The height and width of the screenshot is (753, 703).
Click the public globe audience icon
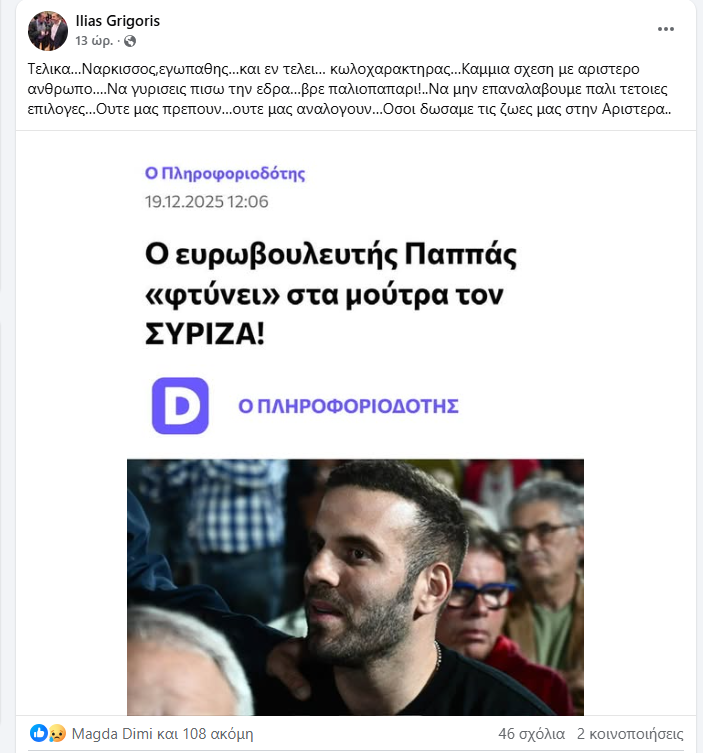coord(130,41)
